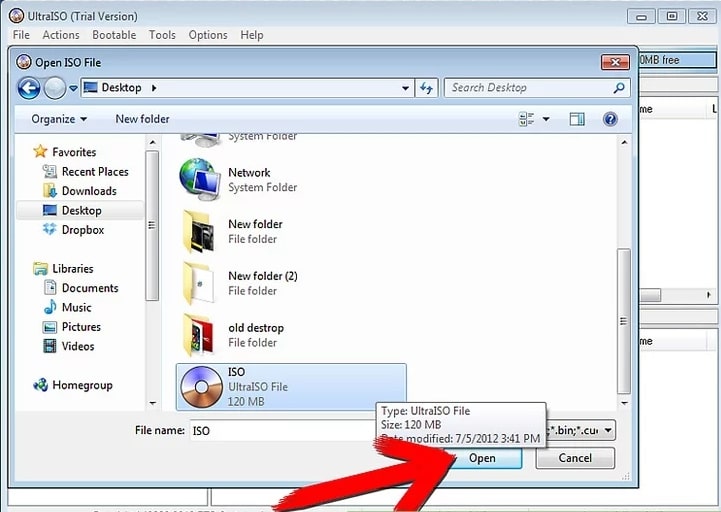Click the Open ISO File dialog icon
The image size is (721, 512).
(x=23, y=62)
